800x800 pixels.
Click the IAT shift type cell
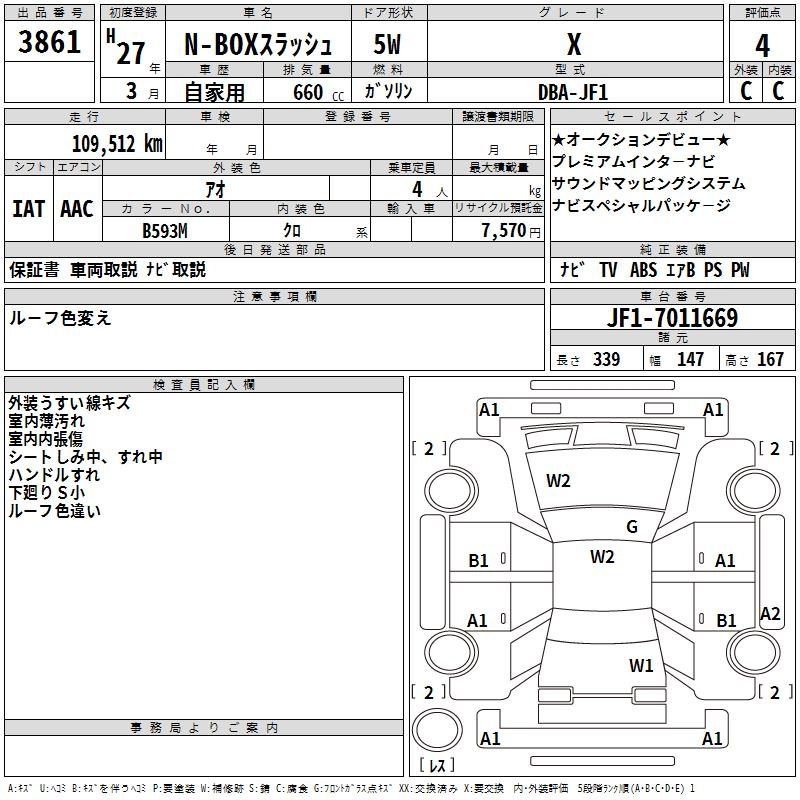tap(28, 209)
